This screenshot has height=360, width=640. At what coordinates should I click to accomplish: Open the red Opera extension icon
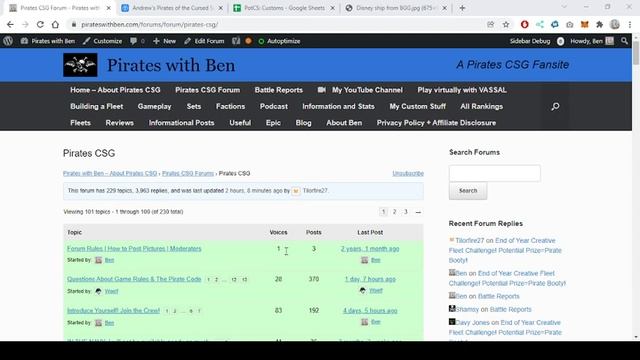point(524,24)
